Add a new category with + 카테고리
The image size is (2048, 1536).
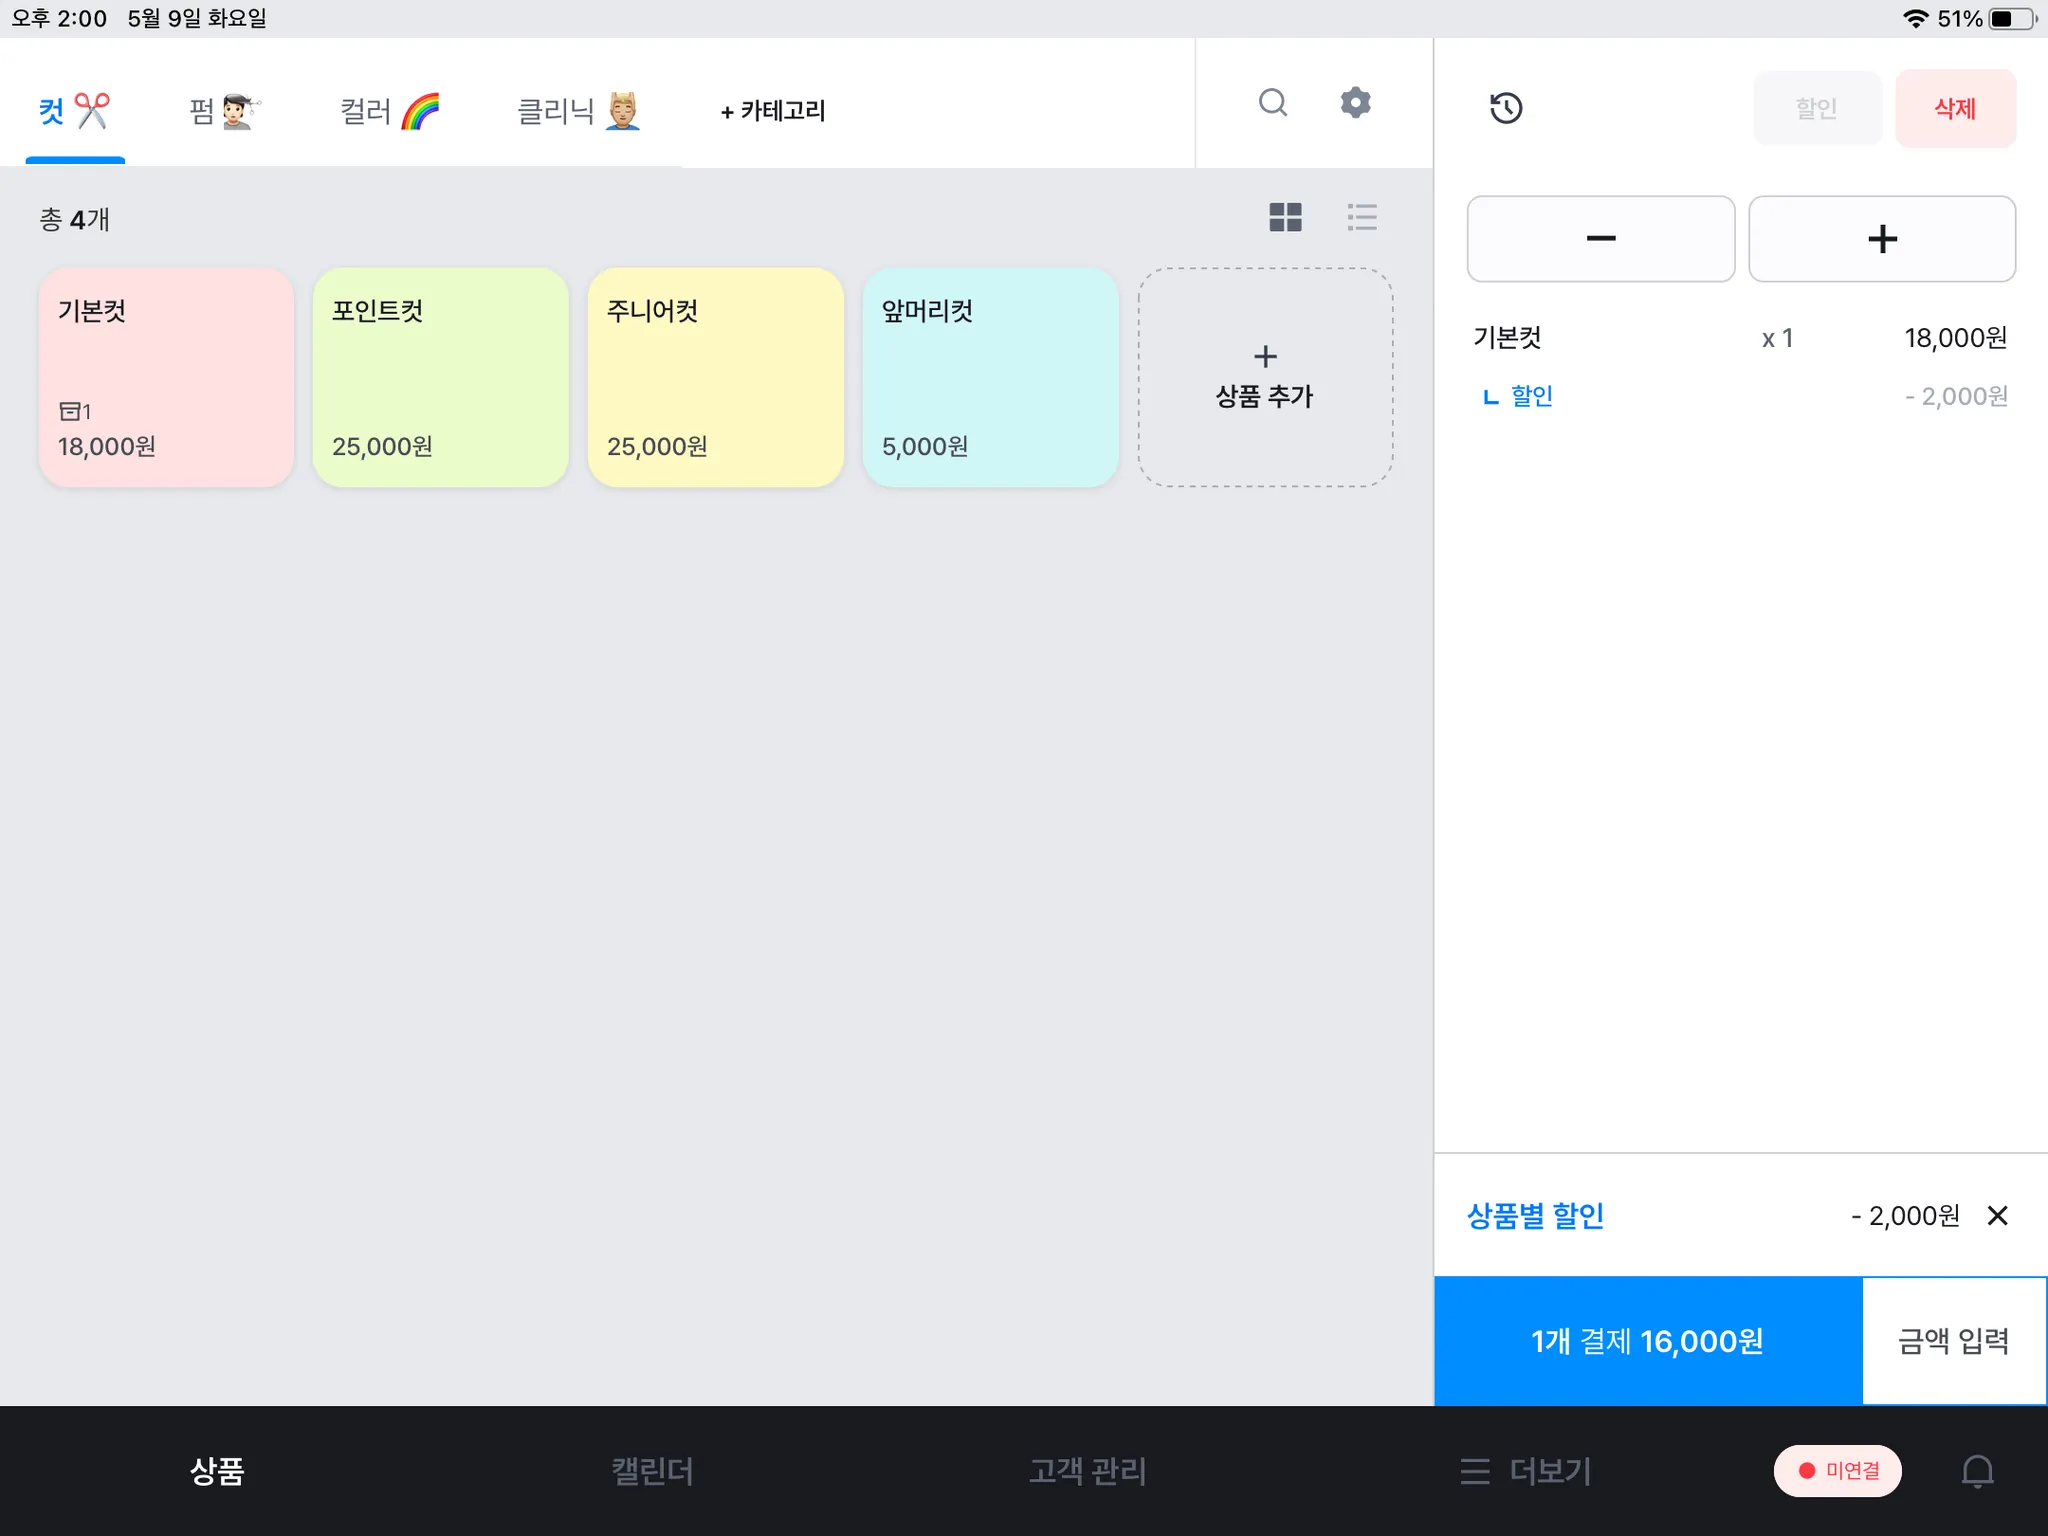click(x=773, y=111)
